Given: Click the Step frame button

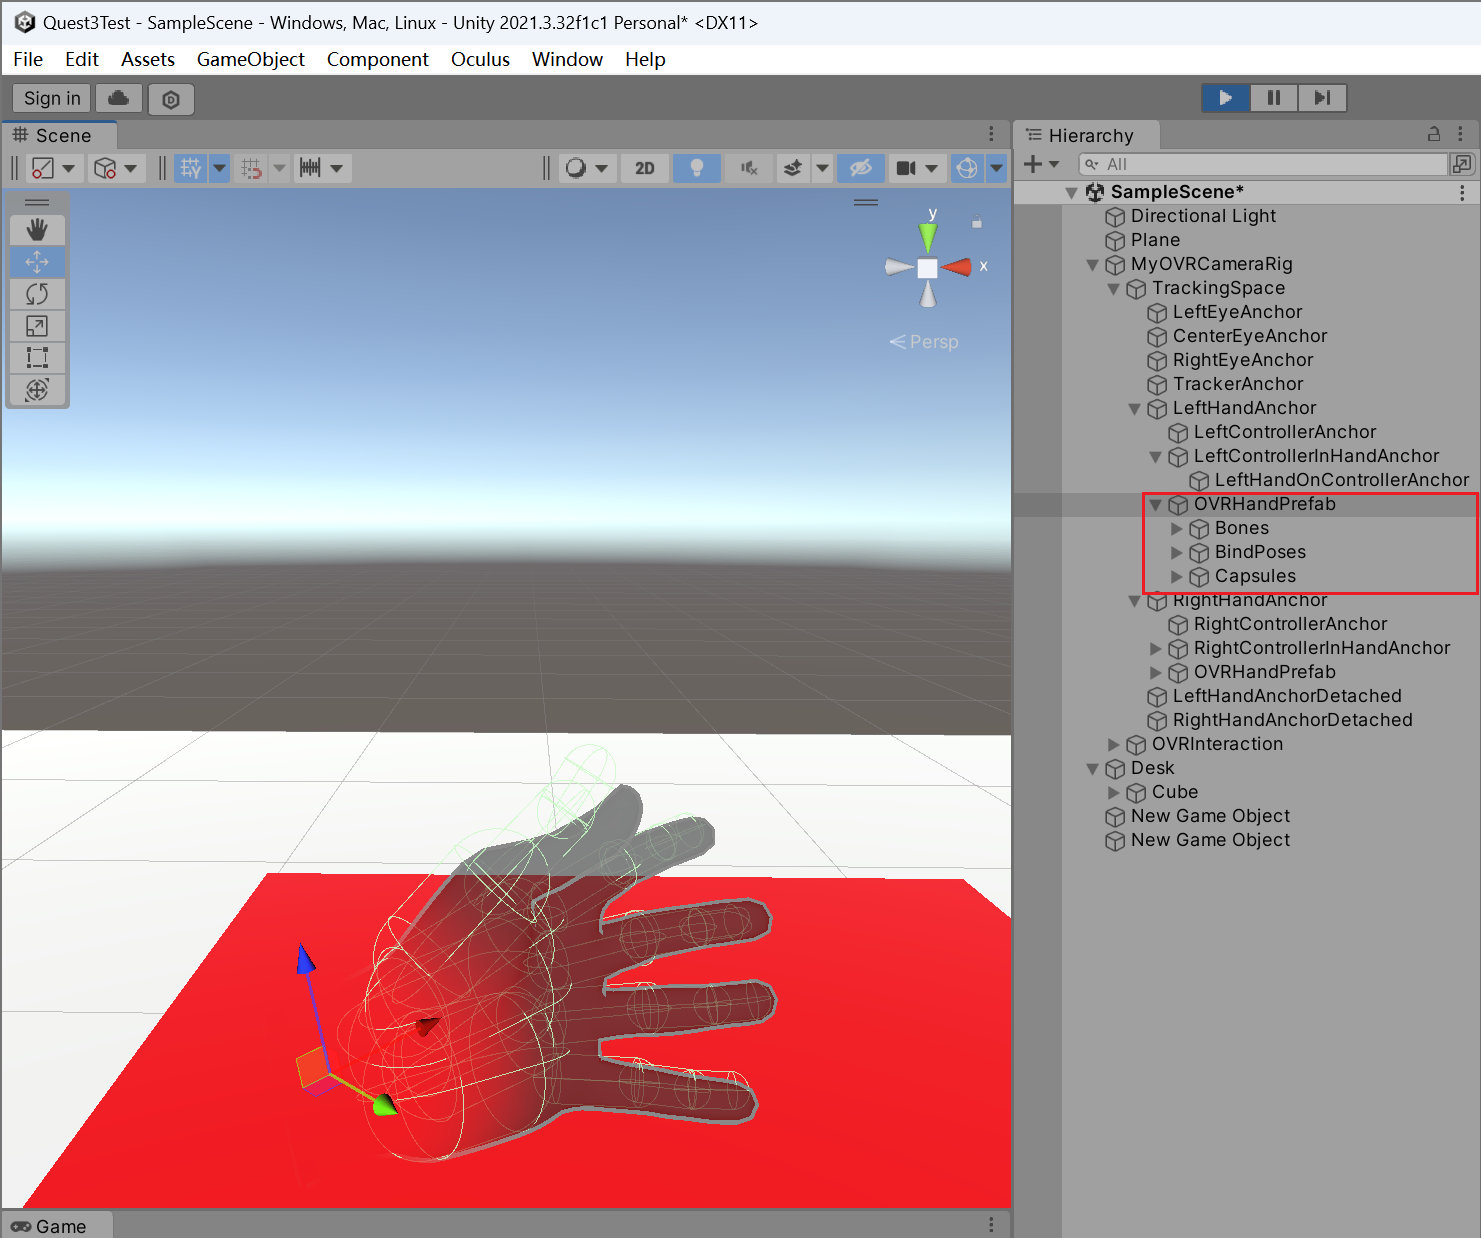Looking at the screenshot, I should (x=1322, y=98).
